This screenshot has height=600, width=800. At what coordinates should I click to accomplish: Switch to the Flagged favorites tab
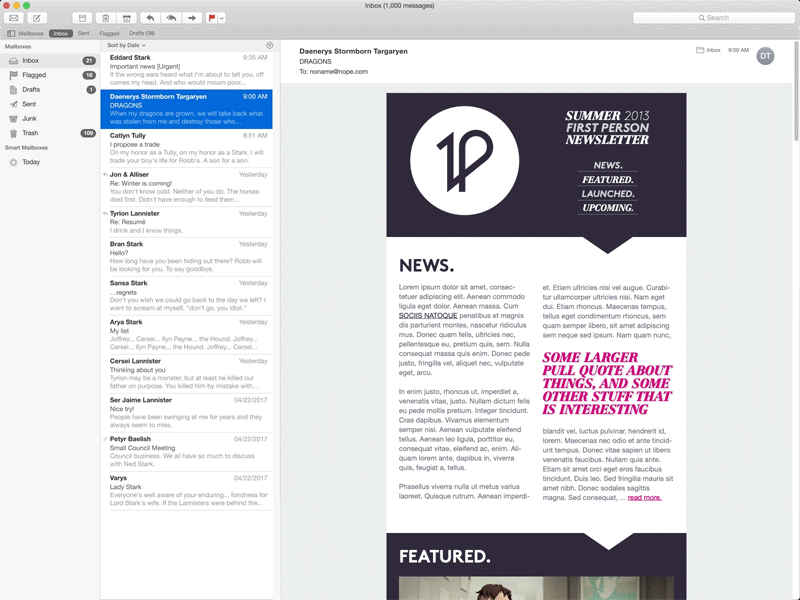tap(109, 33)
